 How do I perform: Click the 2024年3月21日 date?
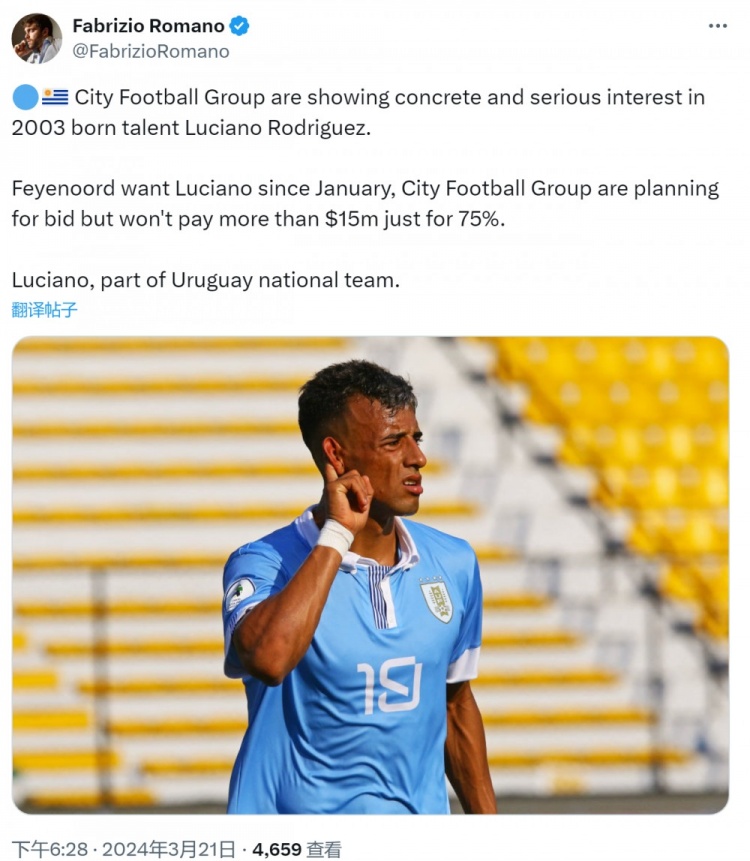169,849
